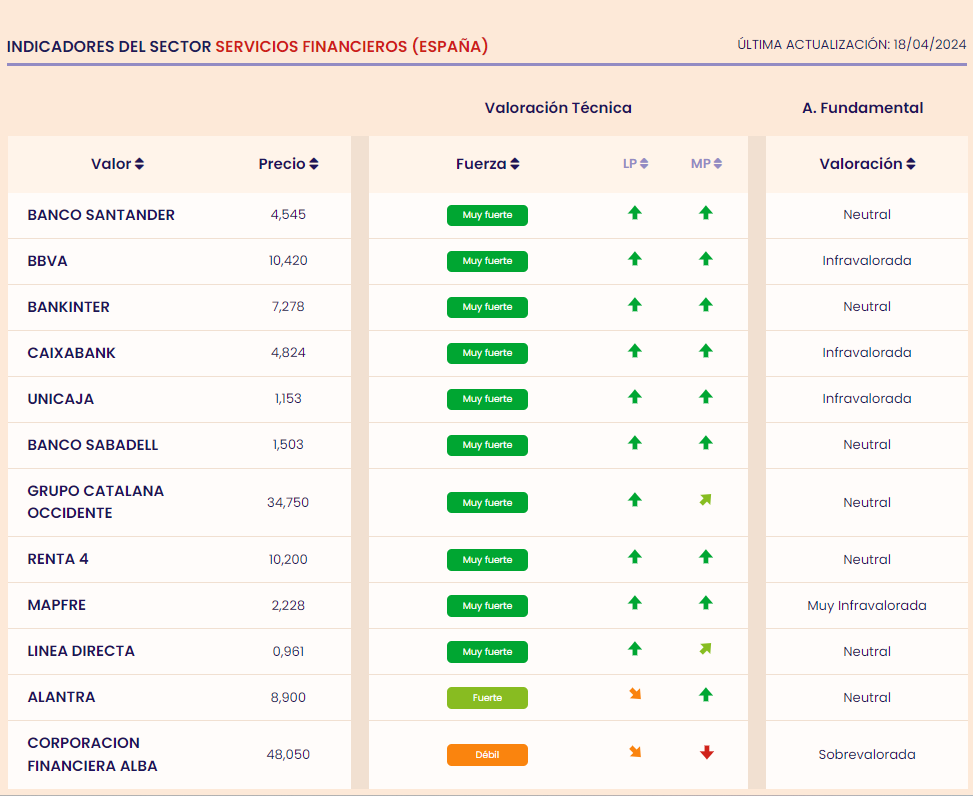Click Banco Sabadell LP up arrow
This screenshot has width=973, height=796.
click(x=634, y=443)
